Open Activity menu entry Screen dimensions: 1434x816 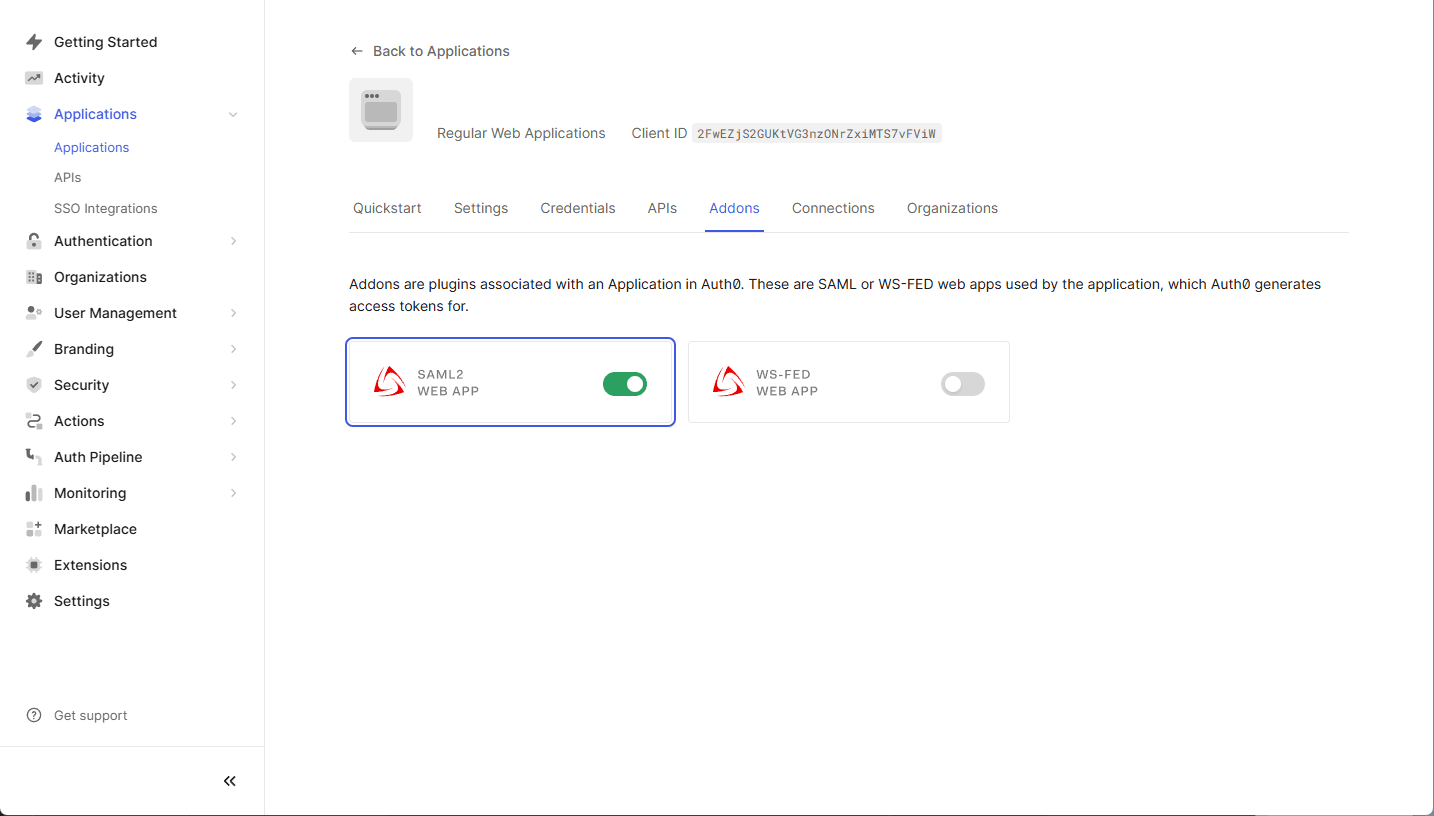click(x=79, y=78)
